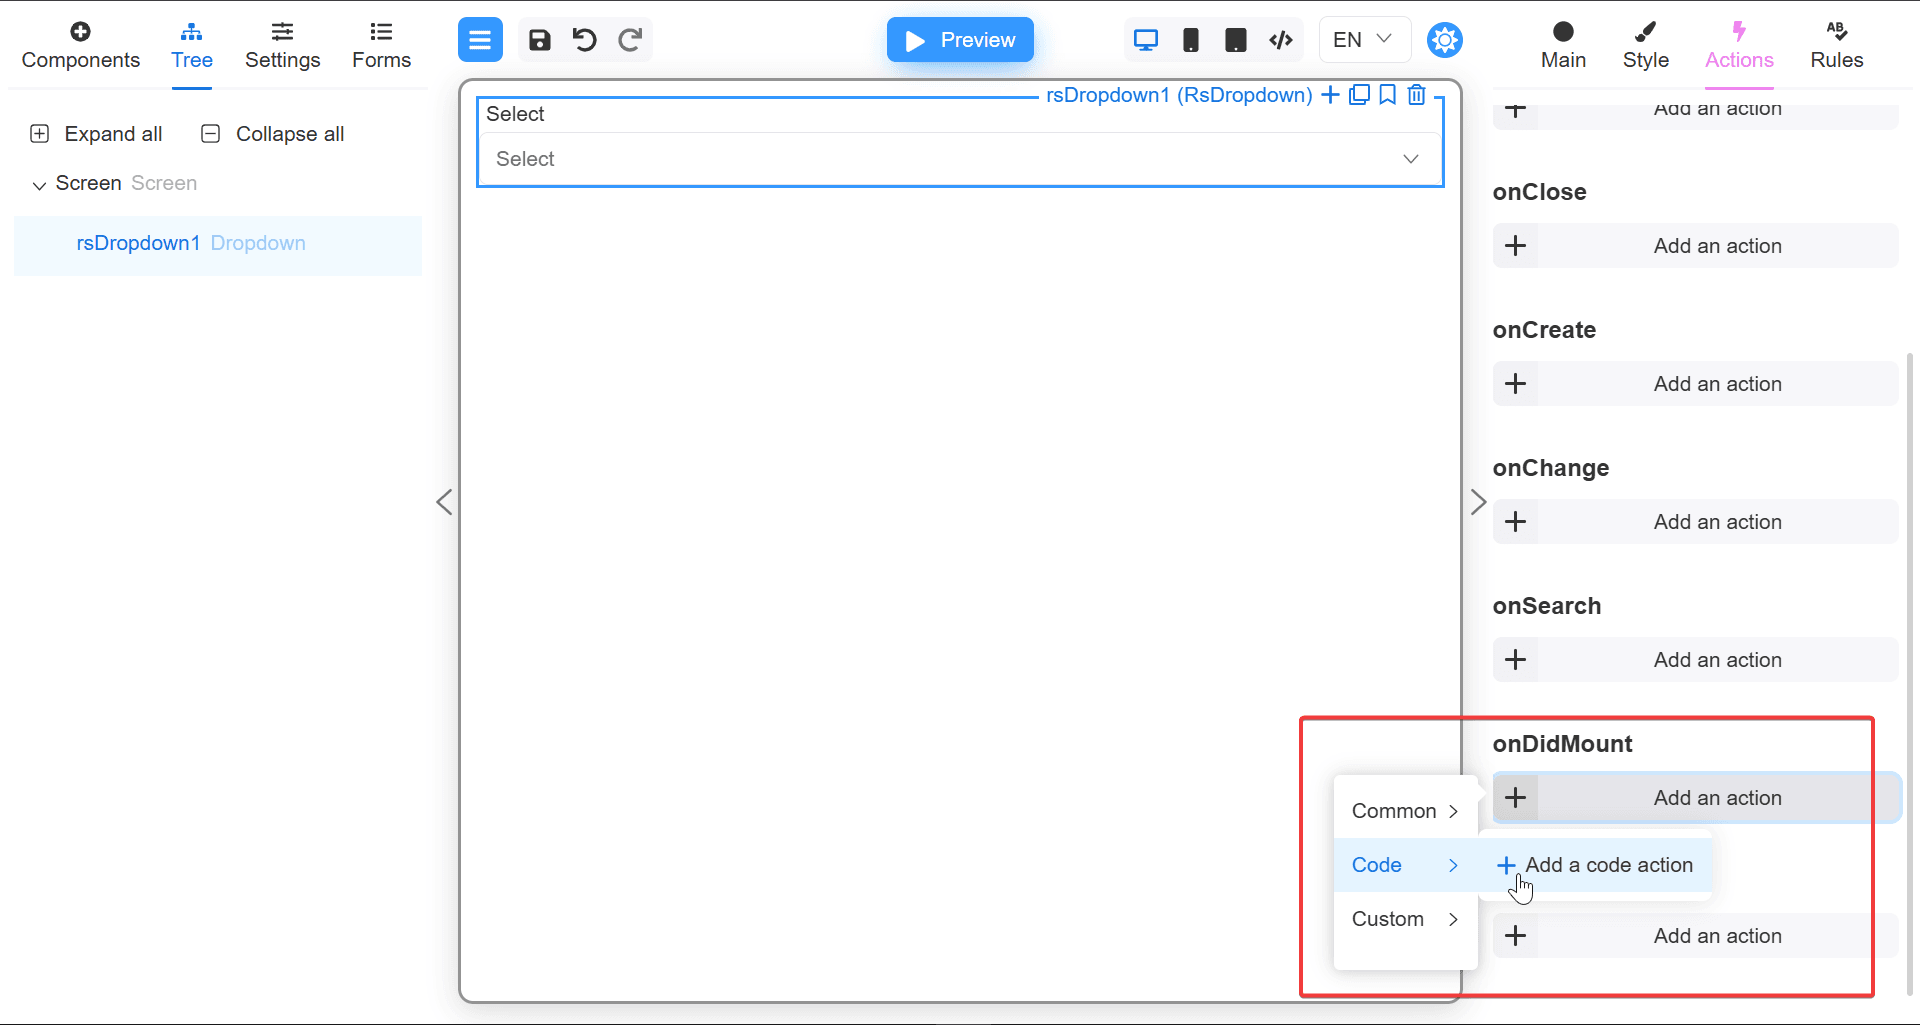This screenshot has height=1025, width=1920.
Task: Clone rsDropdown1 with the copy icon
Action: click(x=1359, y=95)
